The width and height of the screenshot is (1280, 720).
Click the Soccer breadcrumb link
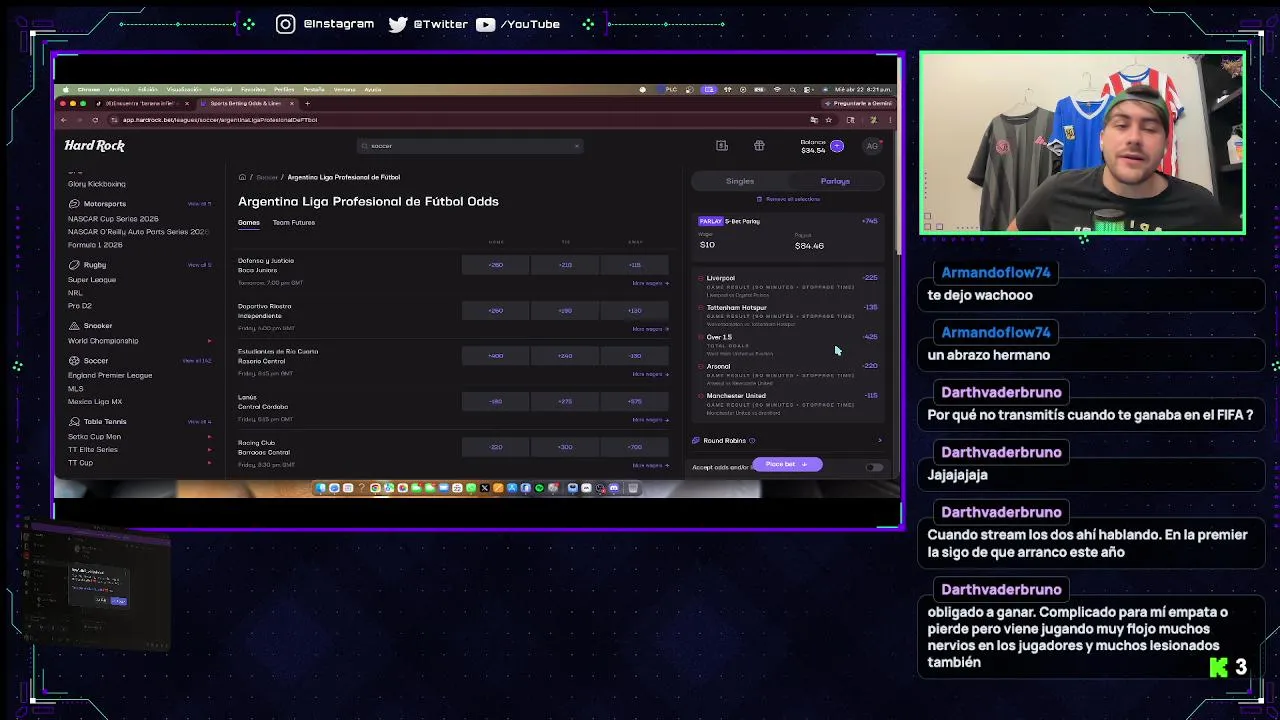coord(267,177)
